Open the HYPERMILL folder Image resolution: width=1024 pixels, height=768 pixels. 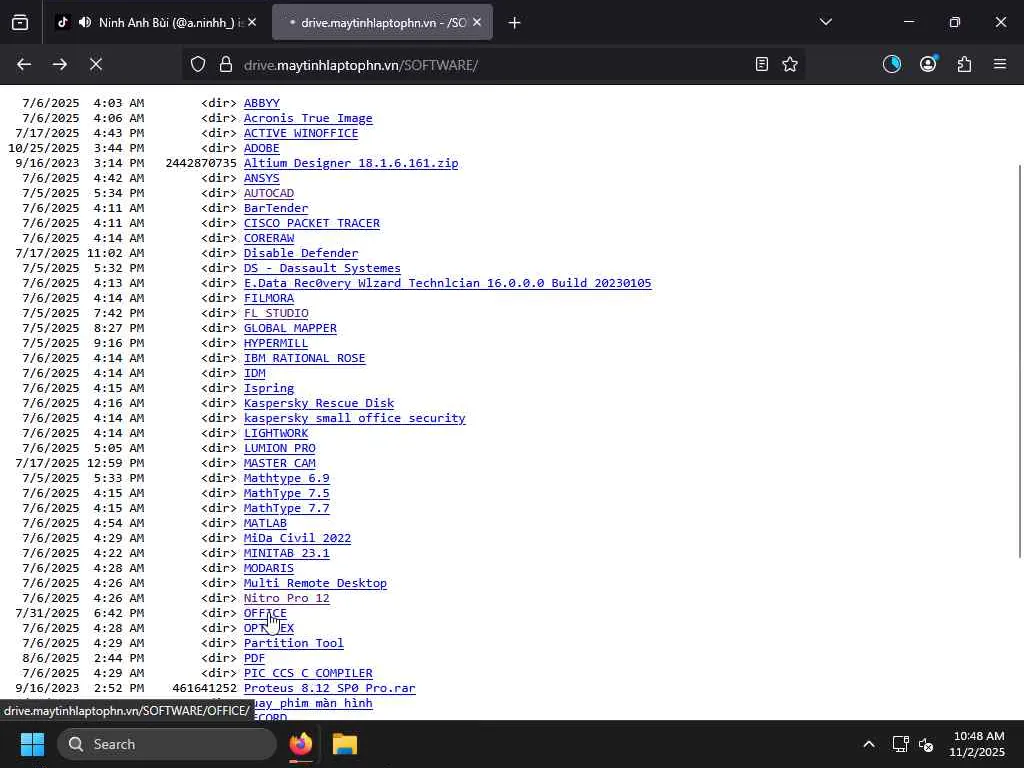pos(276,344)
